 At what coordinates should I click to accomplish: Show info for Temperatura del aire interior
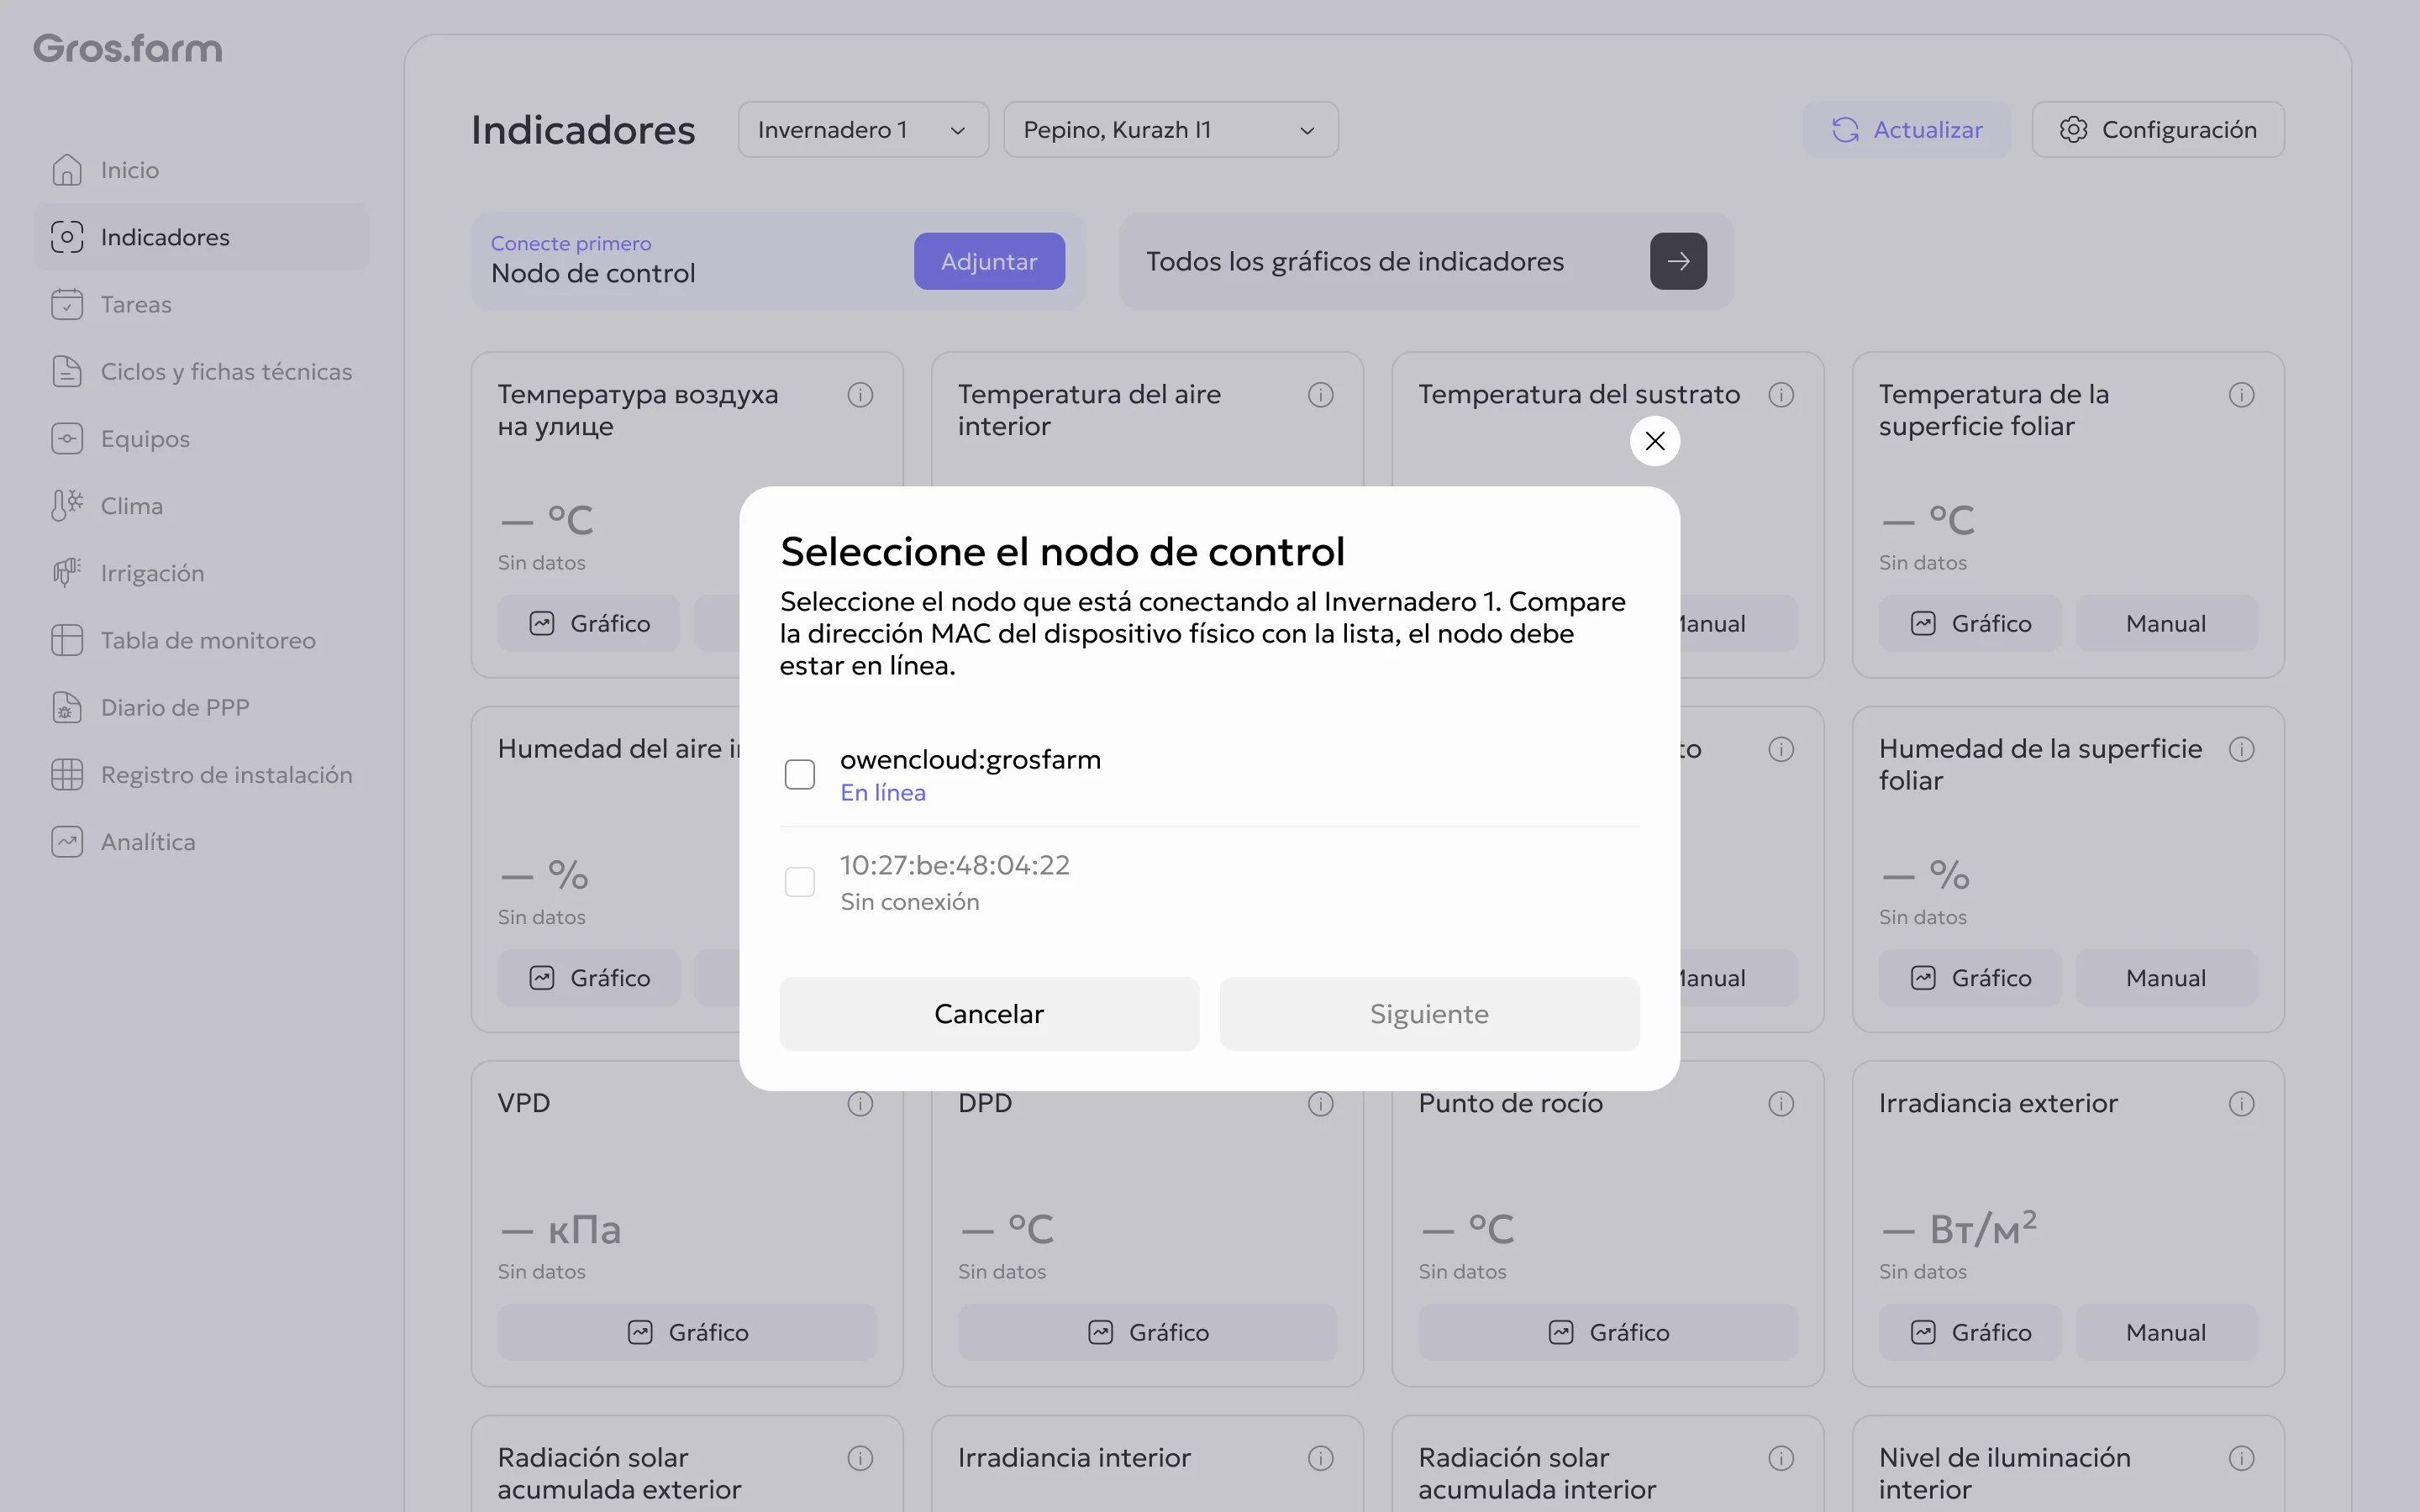(x=1321, y=395)
